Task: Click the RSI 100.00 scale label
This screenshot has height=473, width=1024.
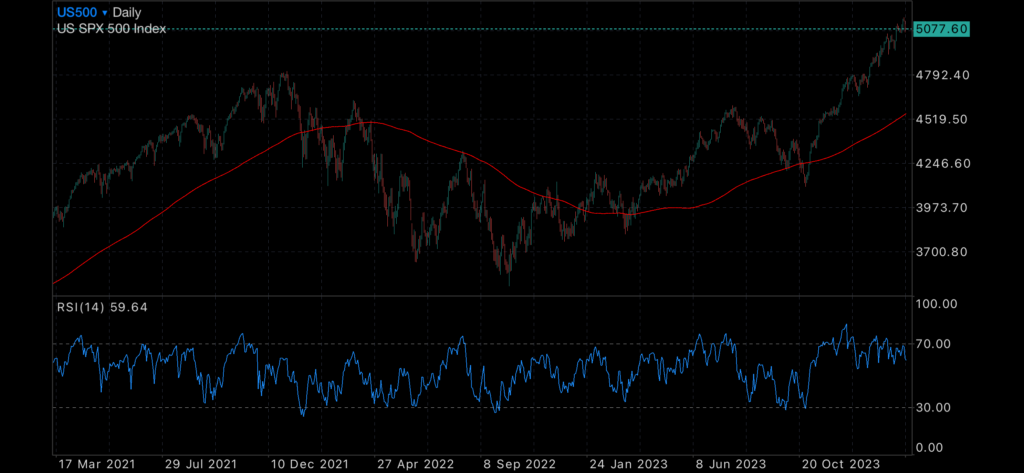Action: (x=936, y=304)
